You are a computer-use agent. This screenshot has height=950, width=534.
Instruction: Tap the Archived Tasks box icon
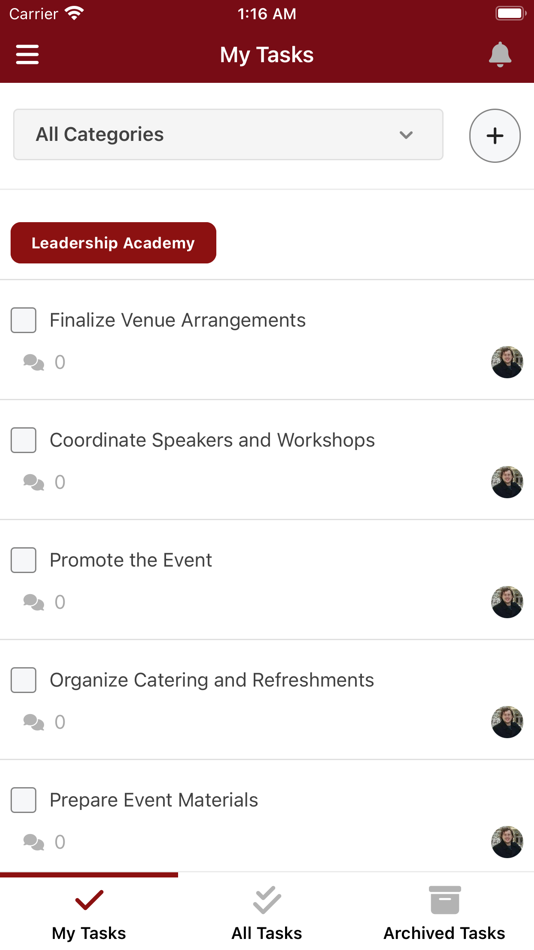[x=445, y=900]
